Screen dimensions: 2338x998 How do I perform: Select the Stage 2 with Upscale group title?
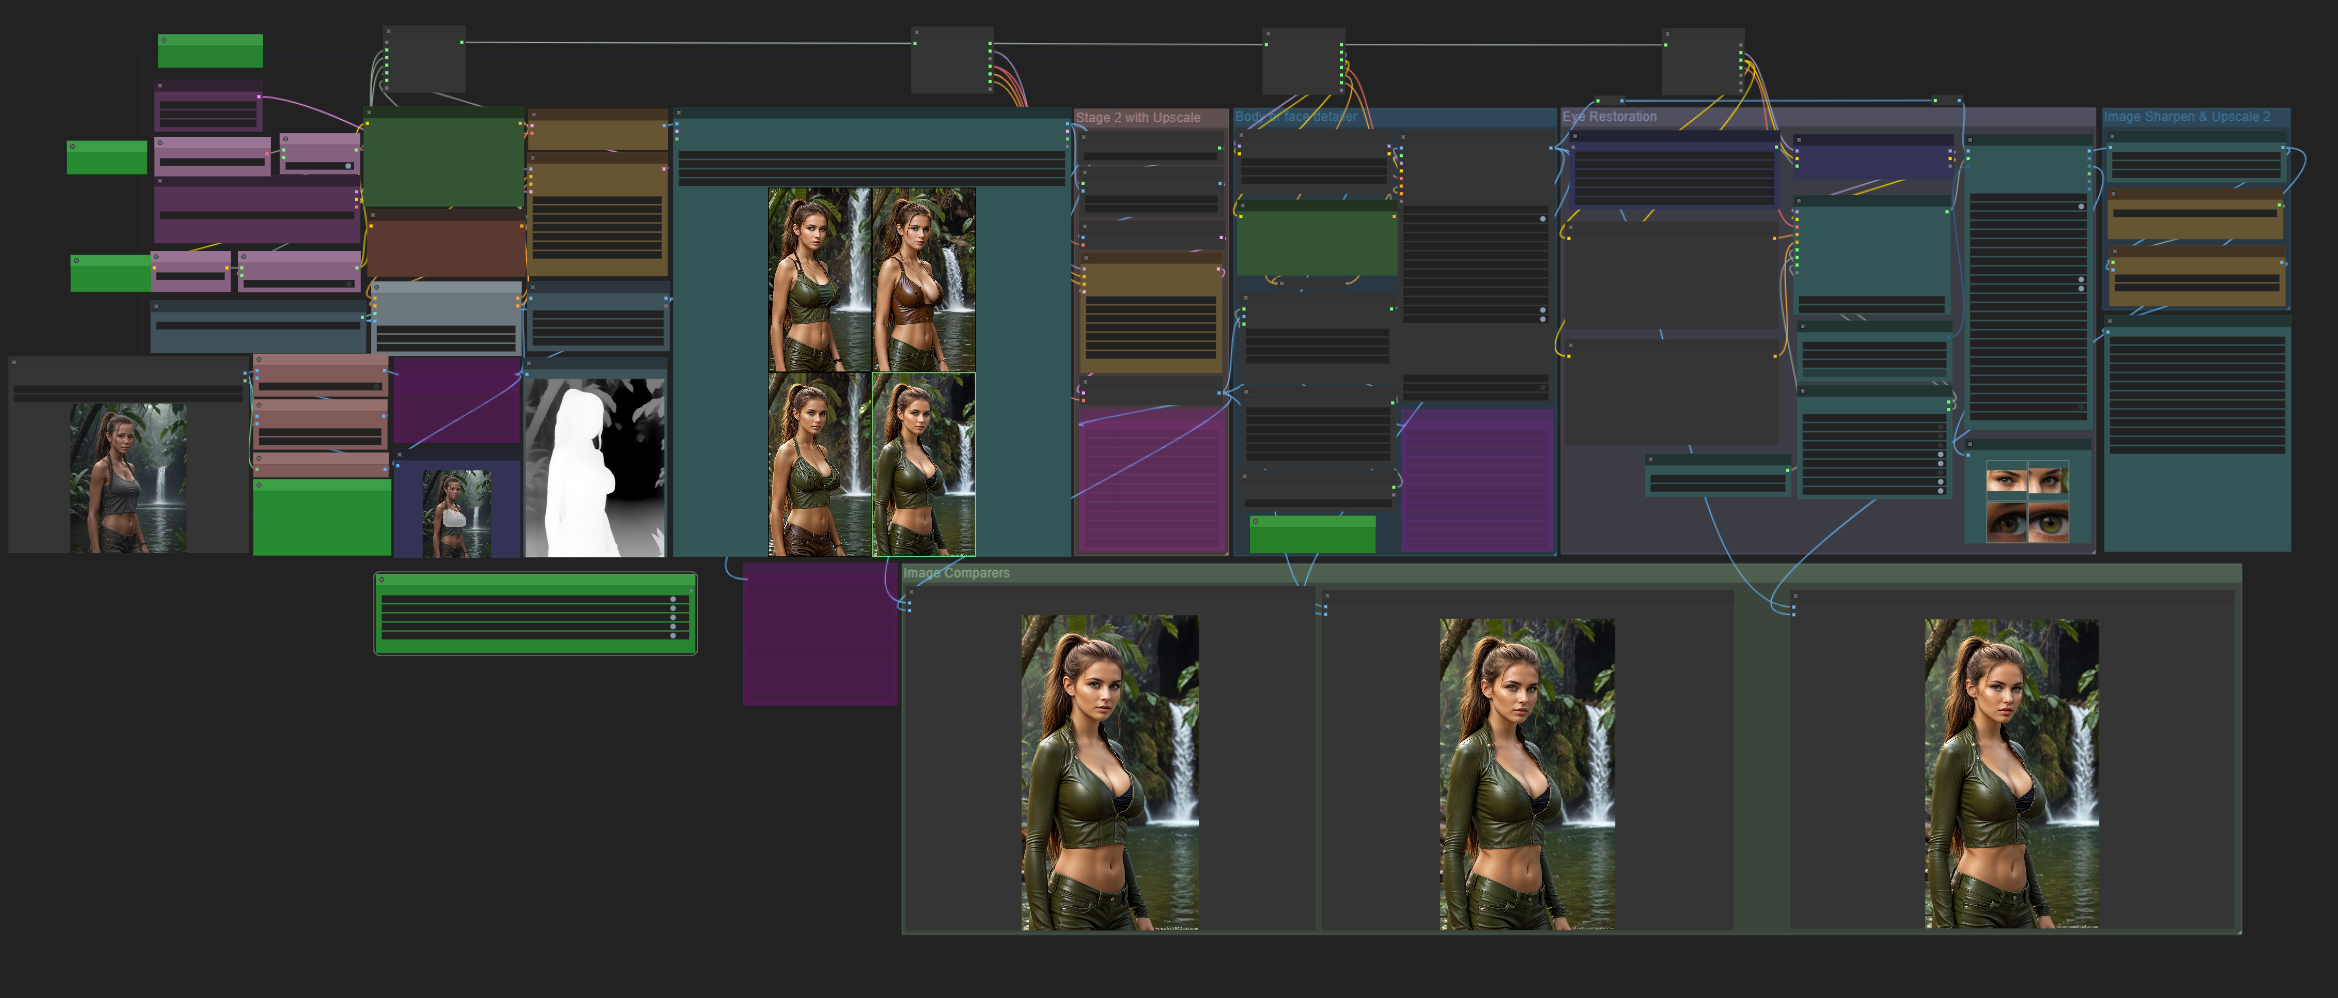pos(1138,118)
